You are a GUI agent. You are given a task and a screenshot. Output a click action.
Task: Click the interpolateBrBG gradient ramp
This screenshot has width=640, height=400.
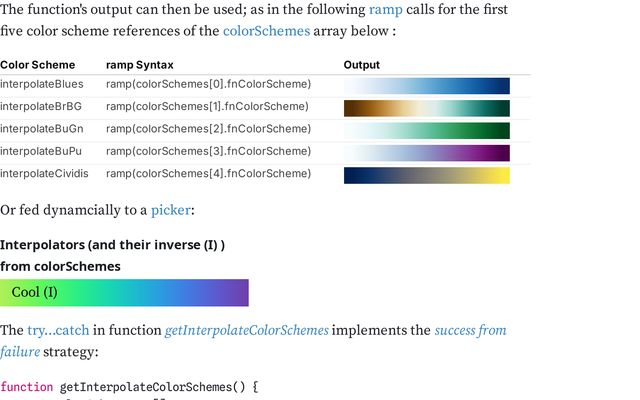point(426,108)
